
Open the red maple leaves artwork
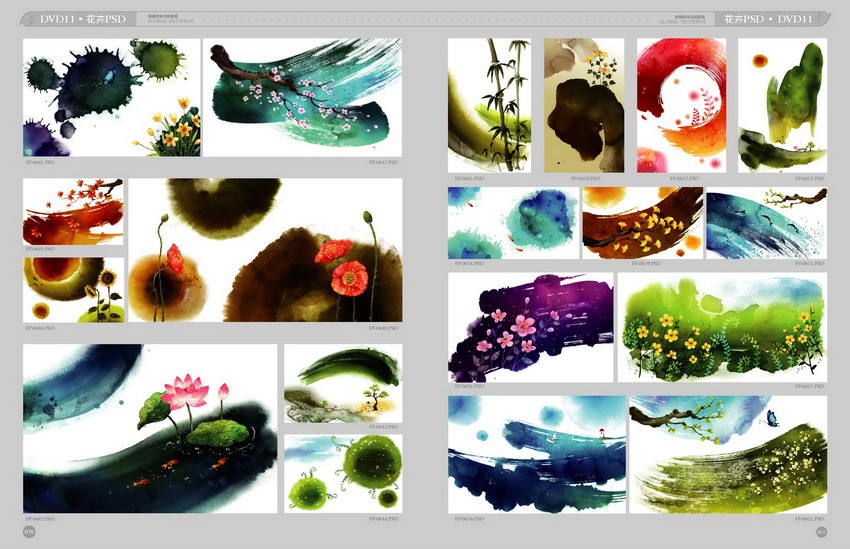click(73, 212)
